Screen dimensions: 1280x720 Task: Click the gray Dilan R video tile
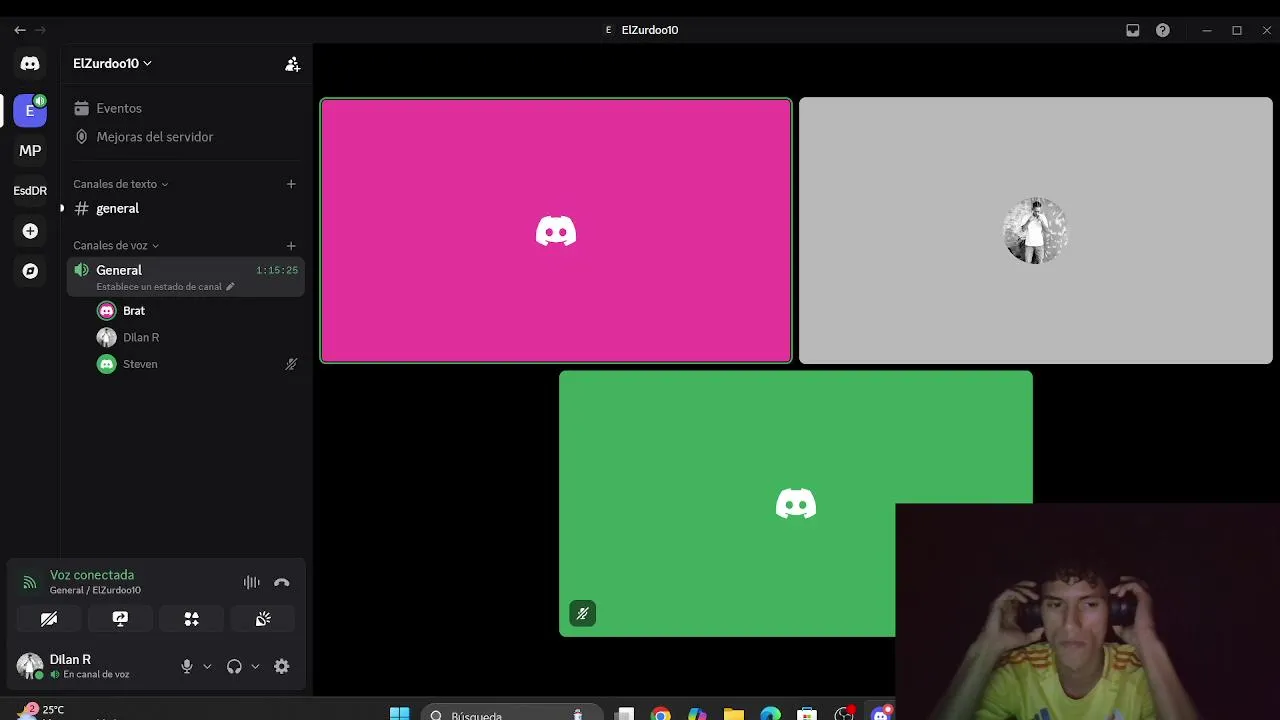[1035, 231]
